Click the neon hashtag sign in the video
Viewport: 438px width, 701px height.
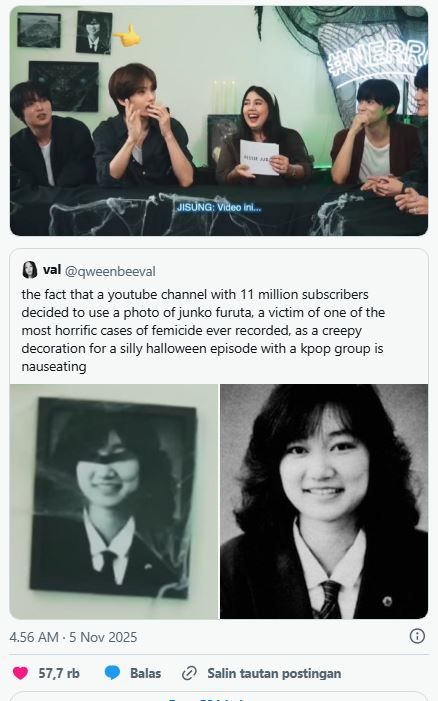[x=378, y=58]
